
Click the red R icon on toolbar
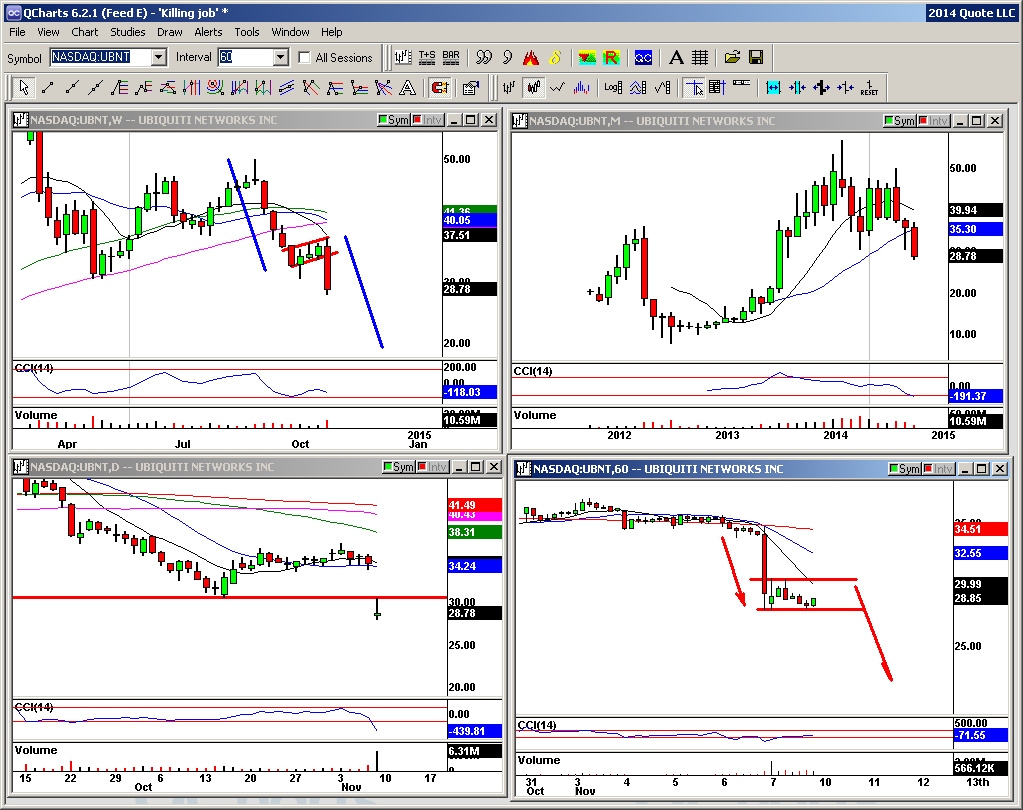click(611, 58)
